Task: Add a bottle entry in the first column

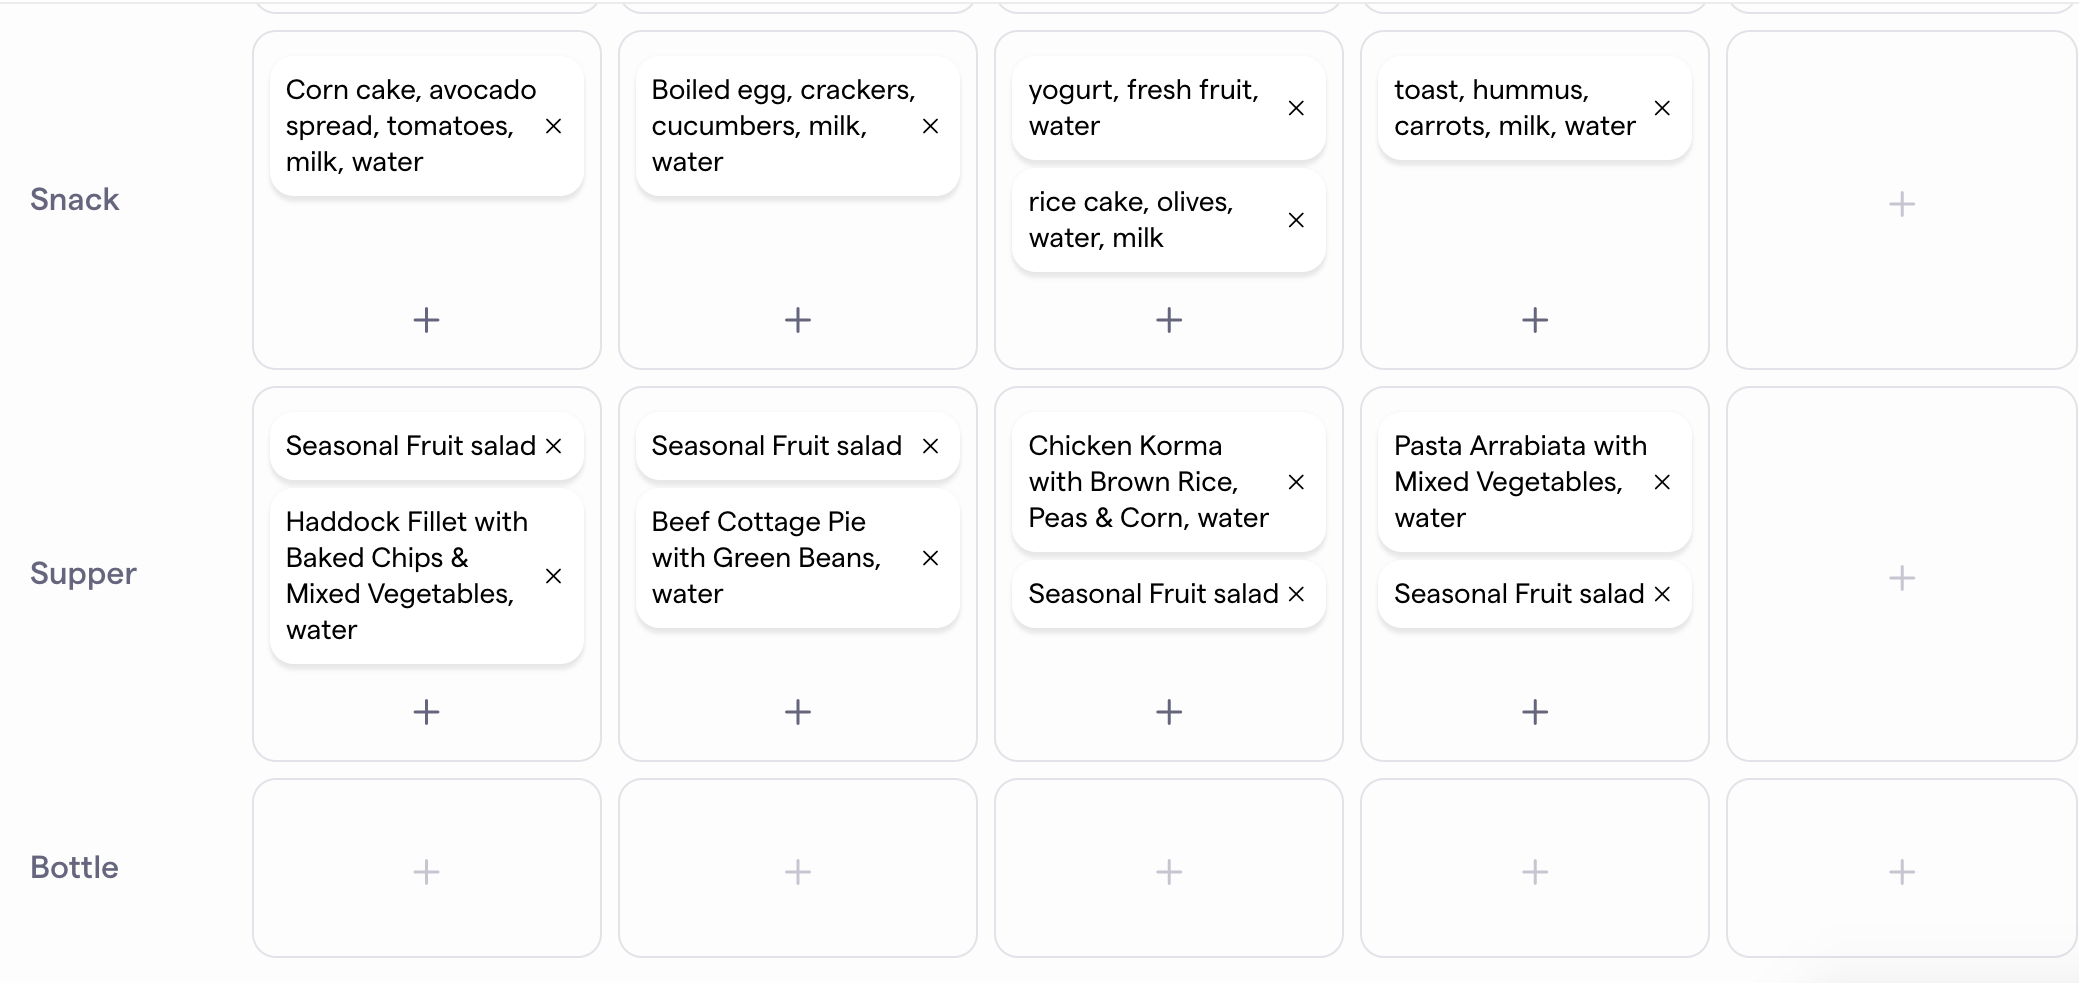Action: click(427, 872)
